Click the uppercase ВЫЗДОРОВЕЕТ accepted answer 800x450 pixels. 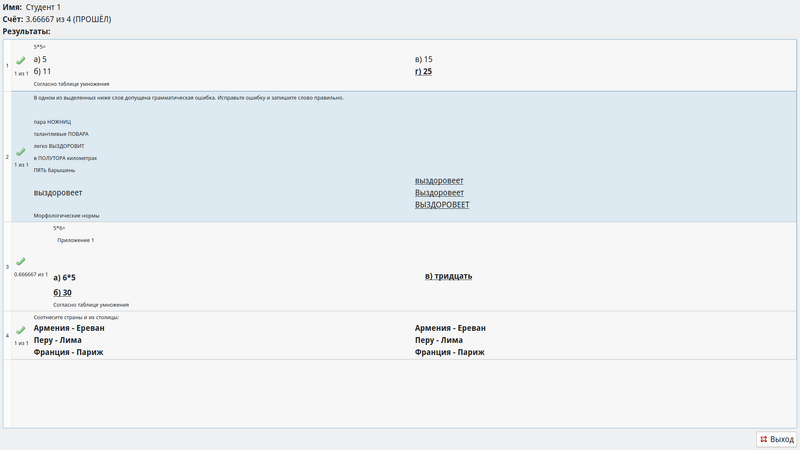(x=442, y=205)
